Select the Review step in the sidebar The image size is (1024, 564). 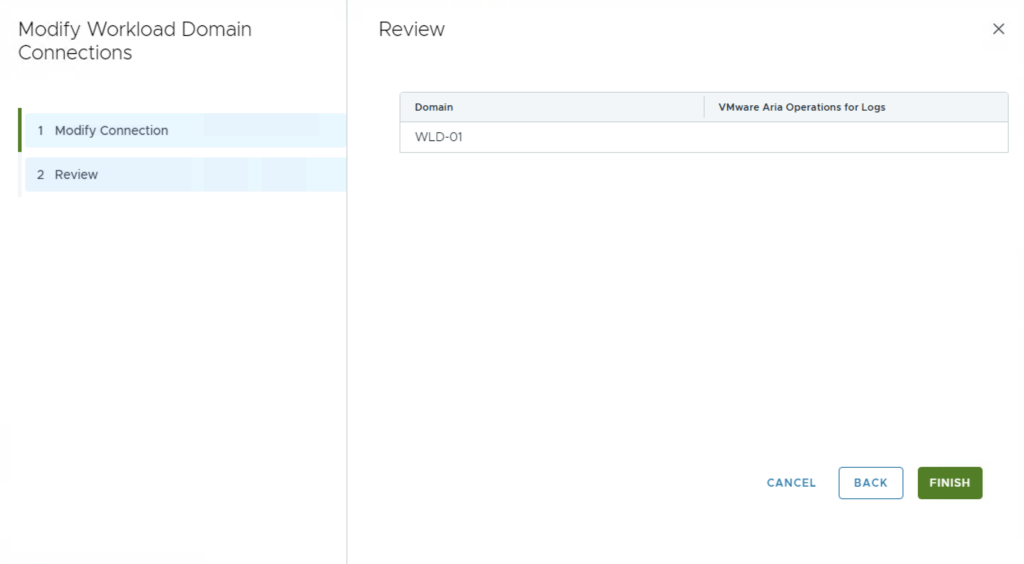click(76, 175)
